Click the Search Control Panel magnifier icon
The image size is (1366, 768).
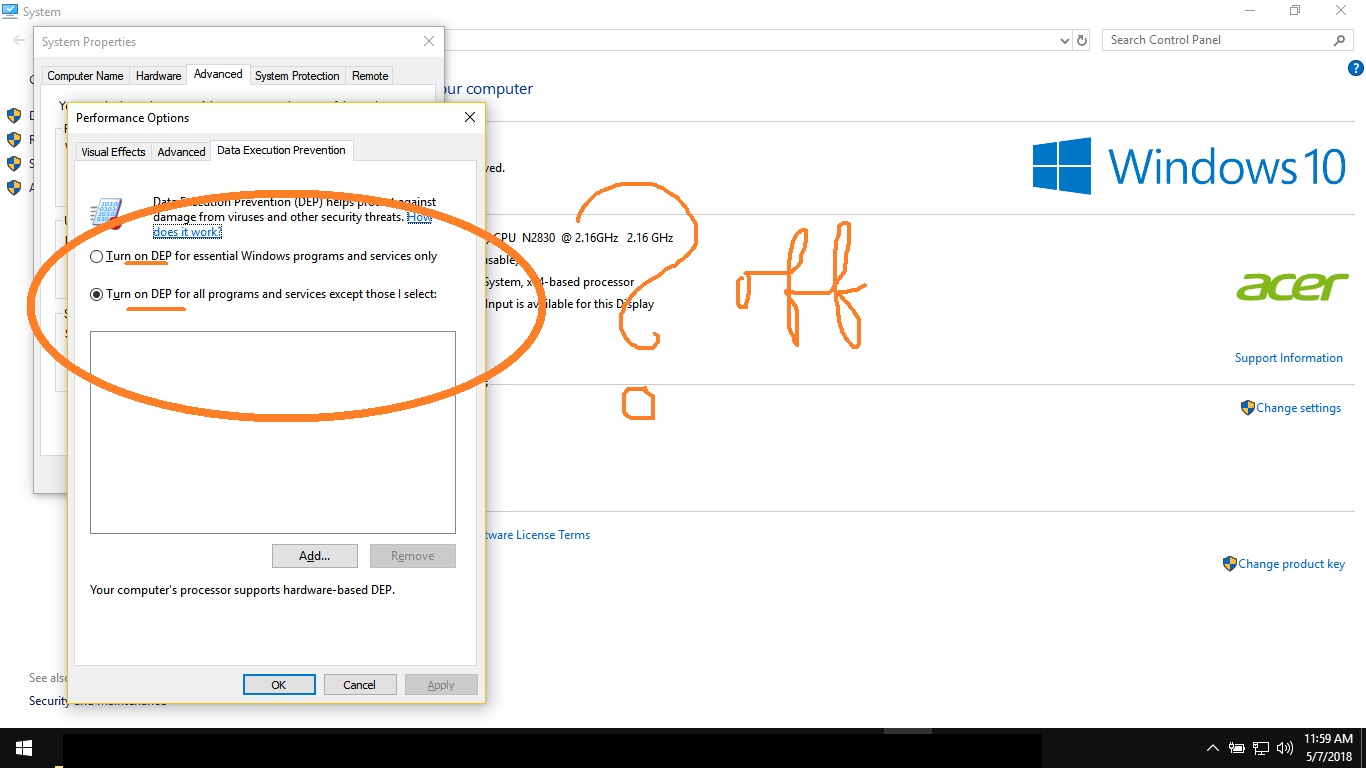click(x=1340, y=40)
